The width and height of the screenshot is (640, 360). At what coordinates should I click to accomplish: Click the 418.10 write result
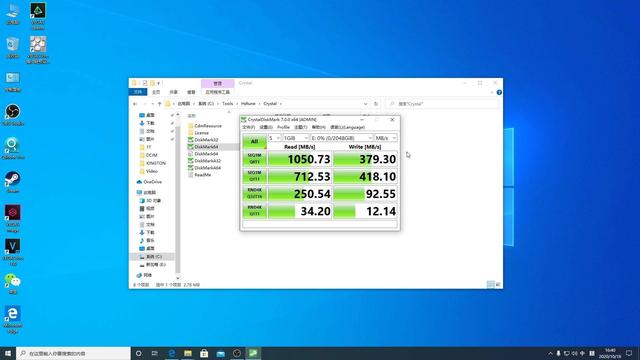coord(365,176)
